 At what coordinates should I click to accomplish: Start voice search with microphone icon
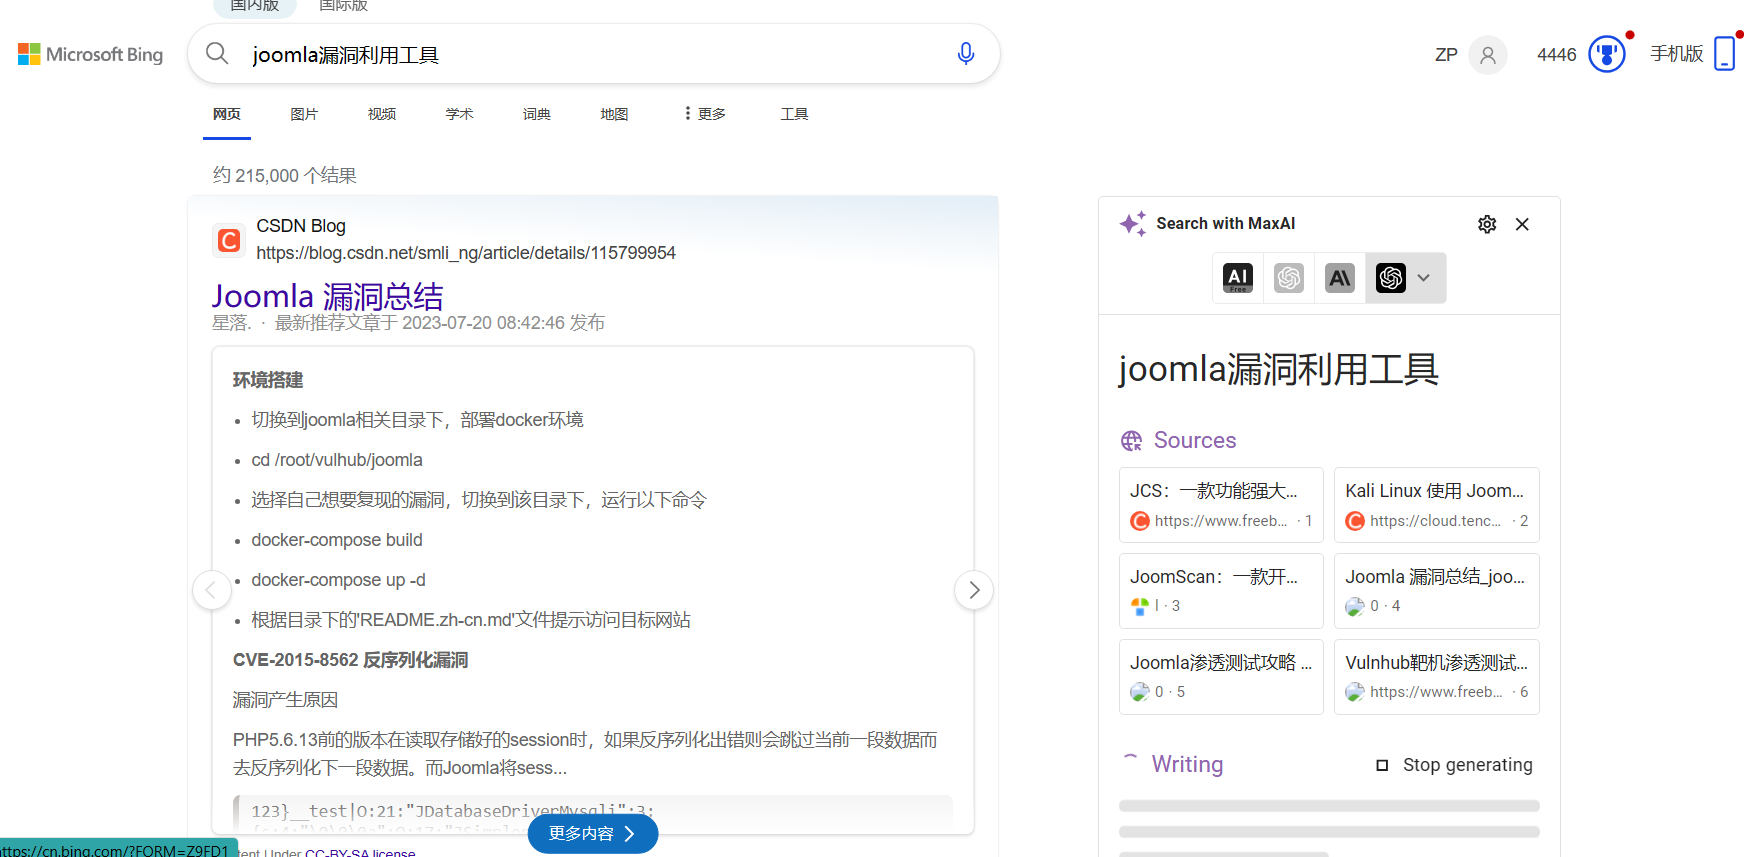[x=965, y=53]
